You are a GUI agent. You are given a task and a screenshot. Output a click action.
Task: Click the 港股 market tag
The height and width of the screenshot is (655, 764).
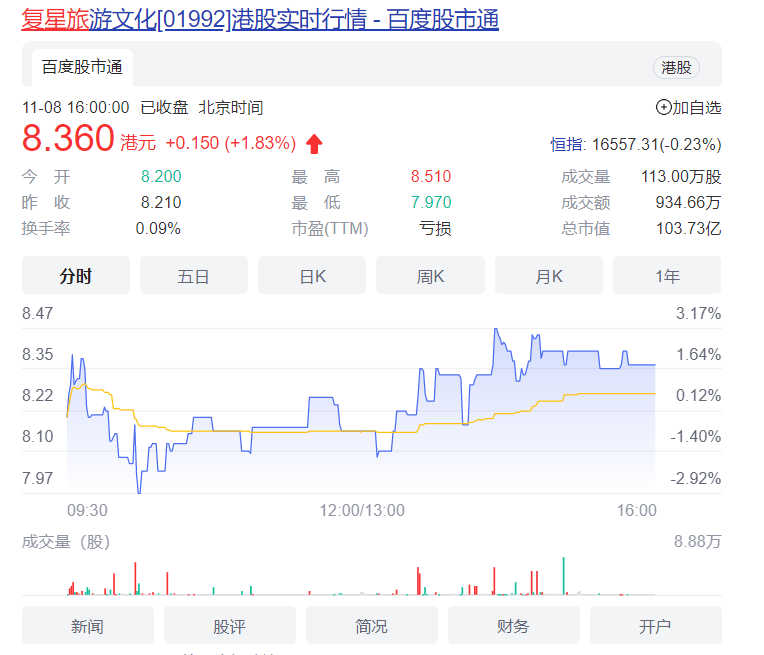pos(676,68)
